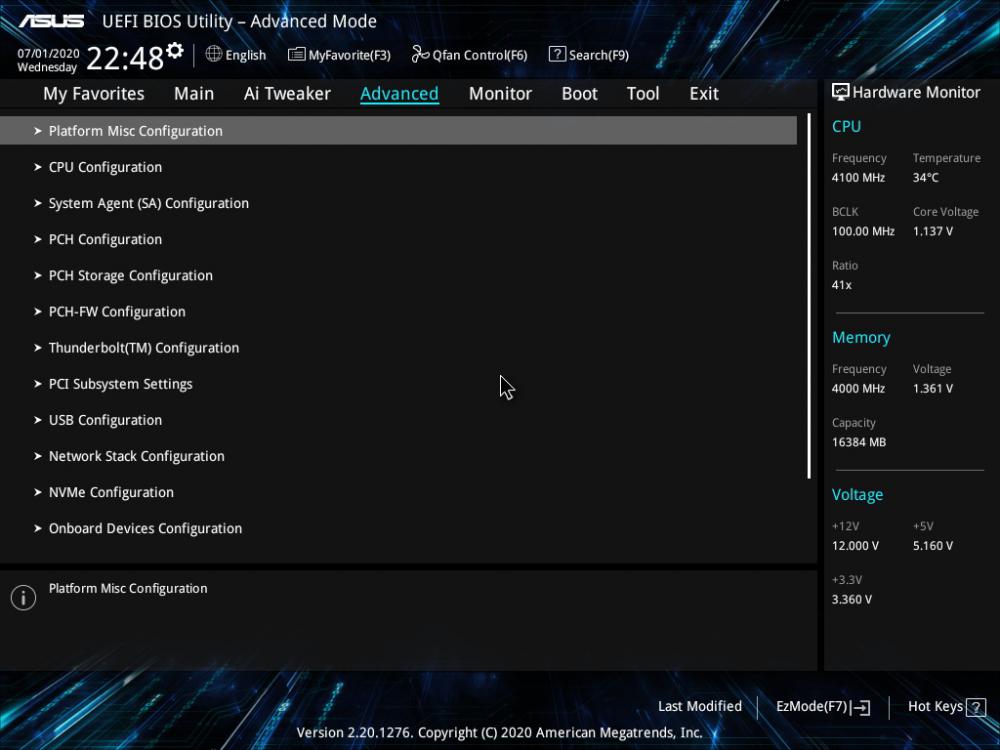Click the +5V value 5.160 V
This screenshot has width=1000, height=750.
click(x=932, y=546)
